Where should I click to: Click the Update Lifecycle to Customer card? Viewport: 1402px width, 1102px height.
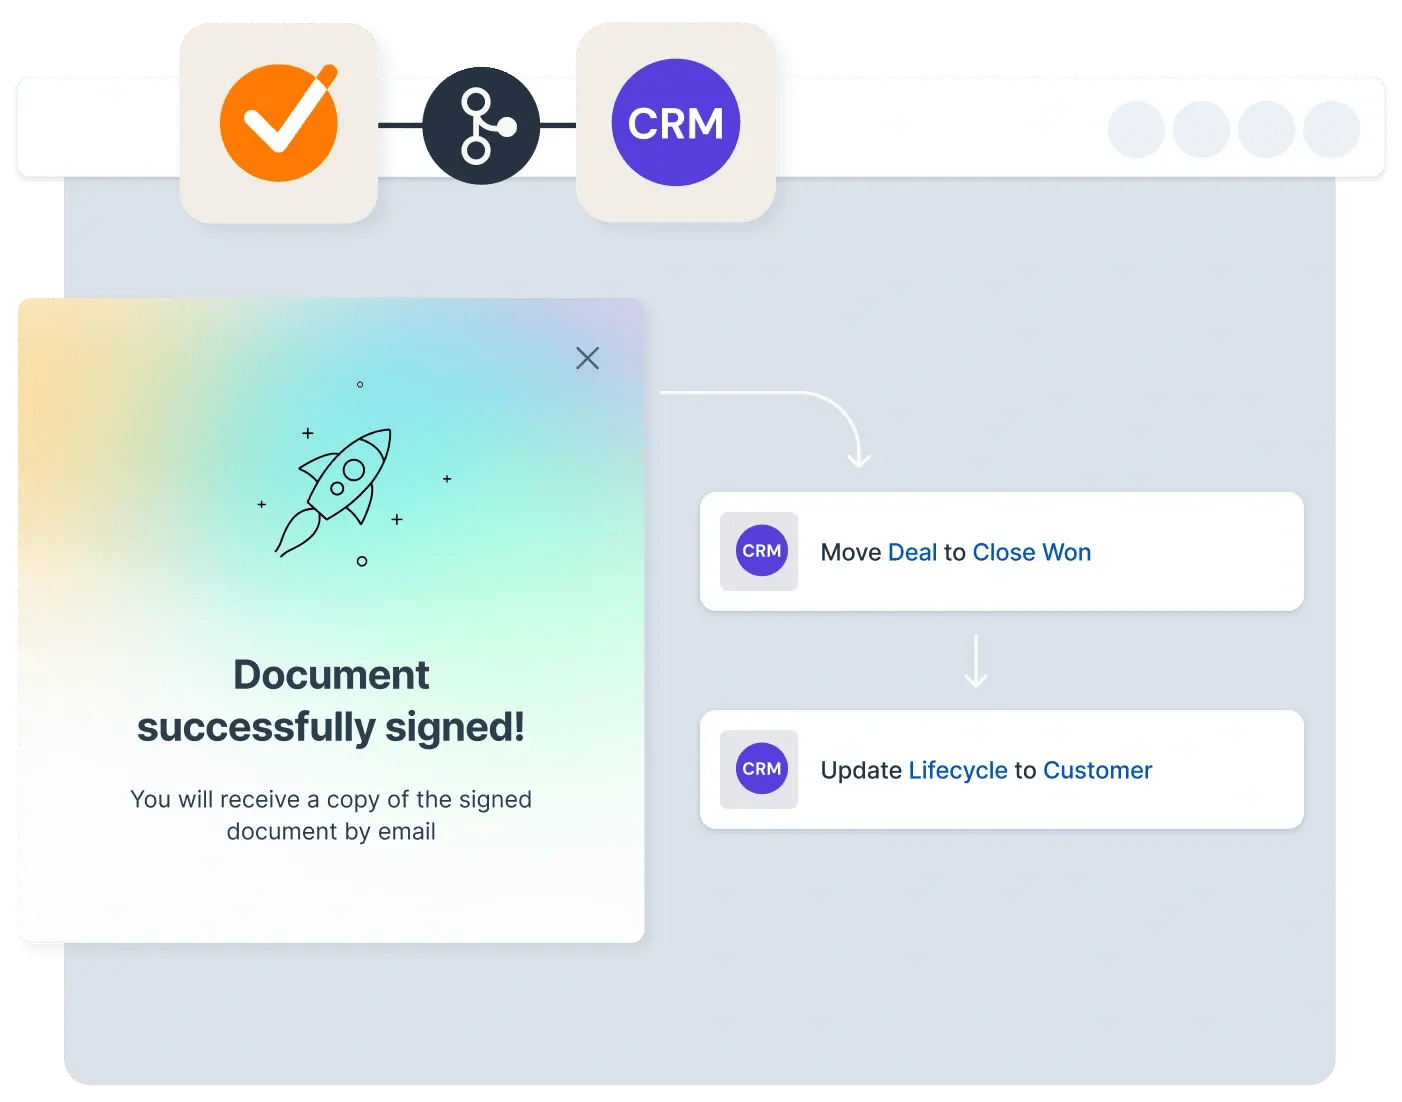(1000, 769)
